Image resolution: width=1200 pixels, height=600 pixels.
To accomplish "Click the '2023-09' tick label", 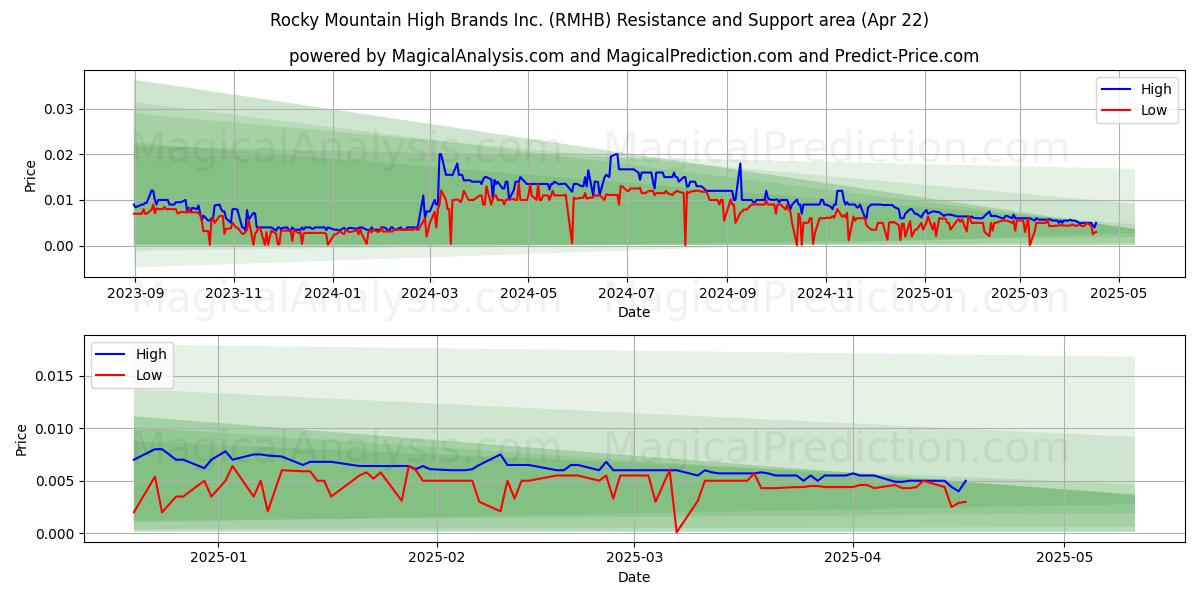I will click(135, 294).
